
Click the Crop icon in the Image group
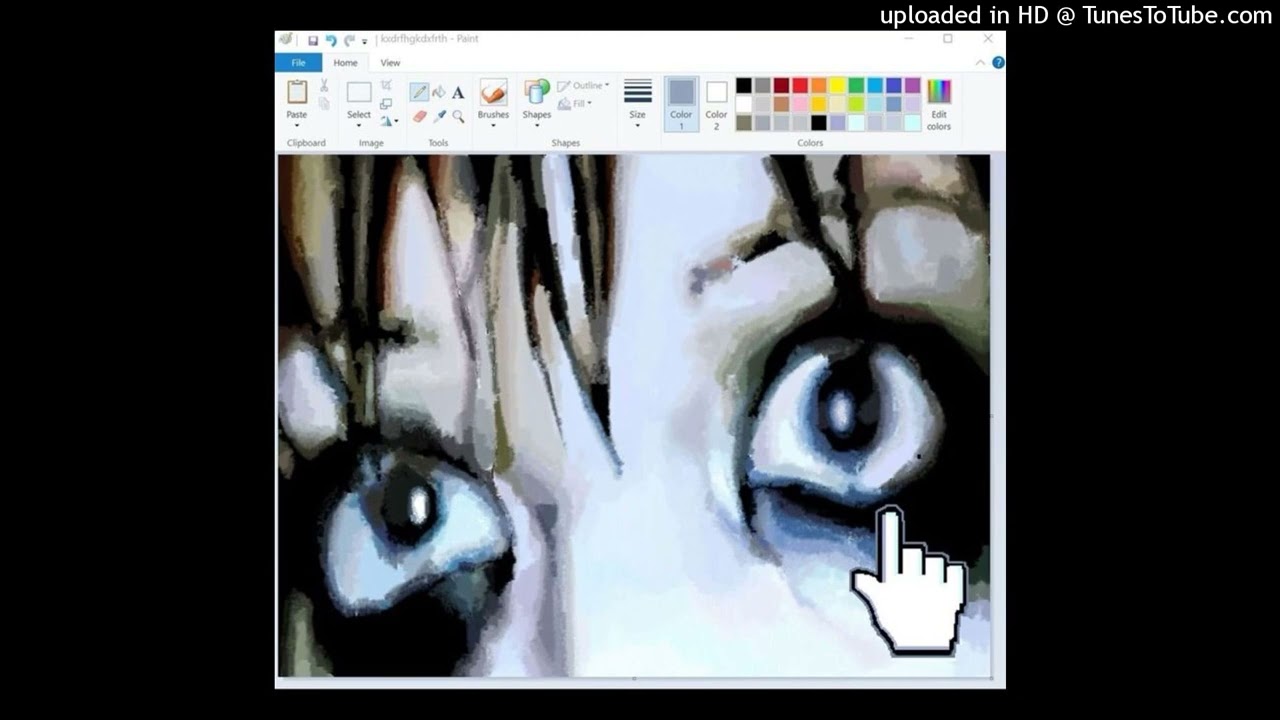click(x=386, y=86)
